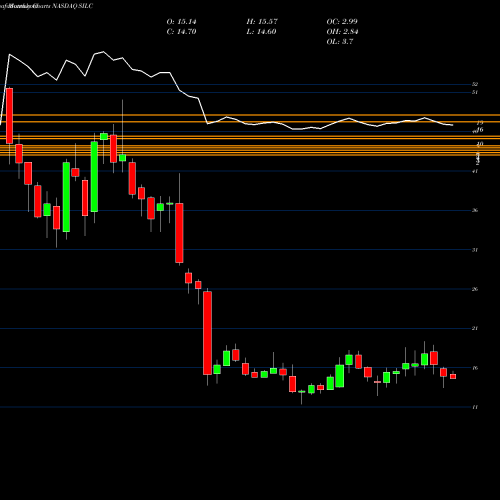500x500 pixels.
Task: Click the 36 price axis label
Action: (475, 210)
